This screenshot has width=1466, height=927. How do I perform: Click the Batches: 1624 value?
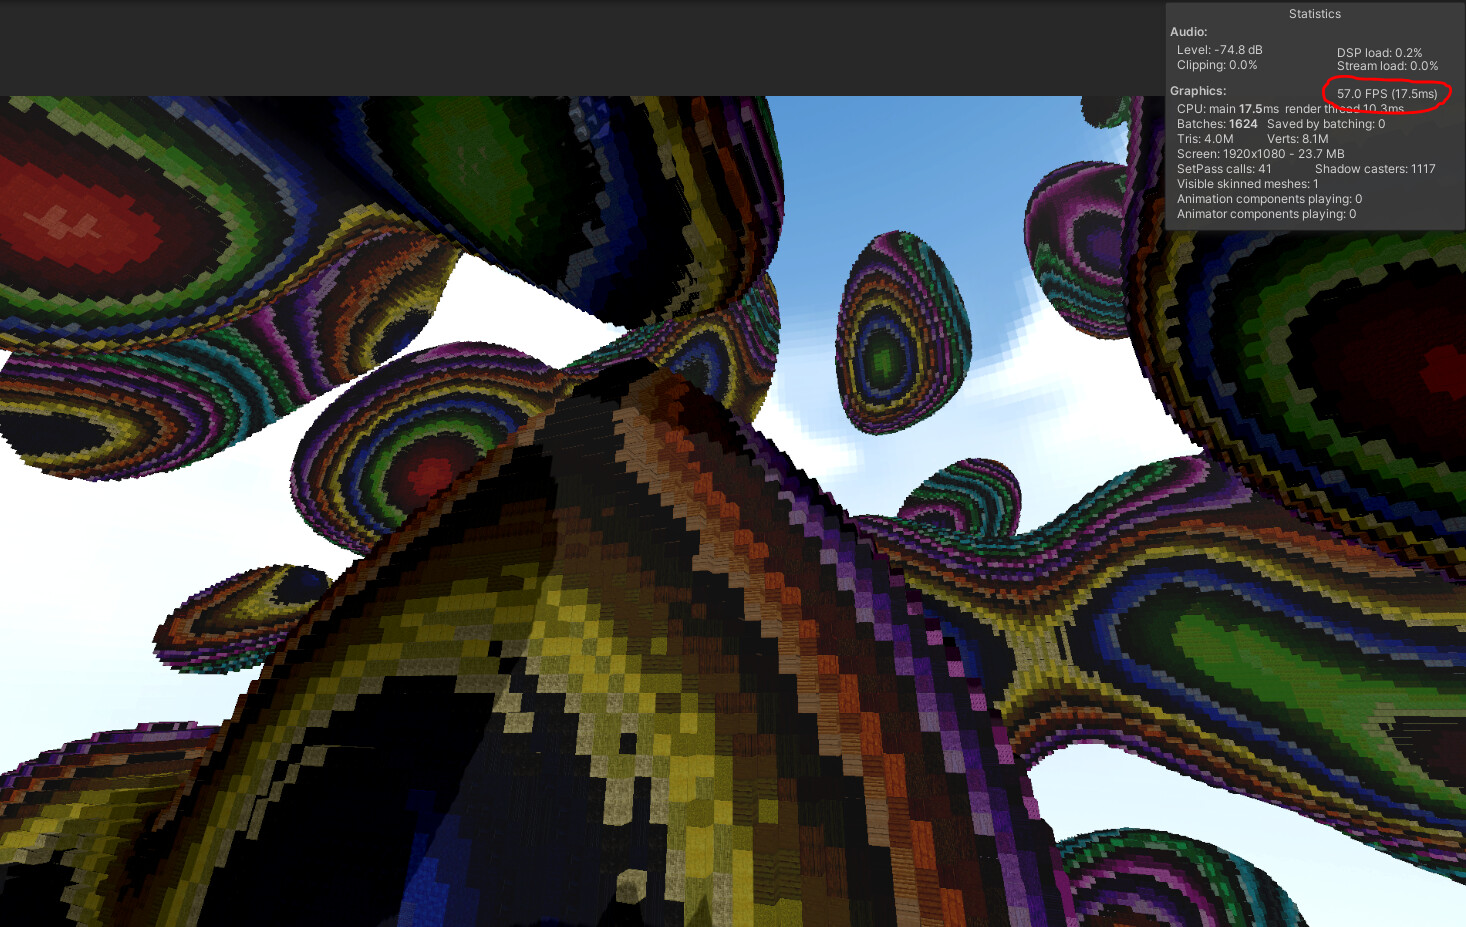pos(1217,124)
